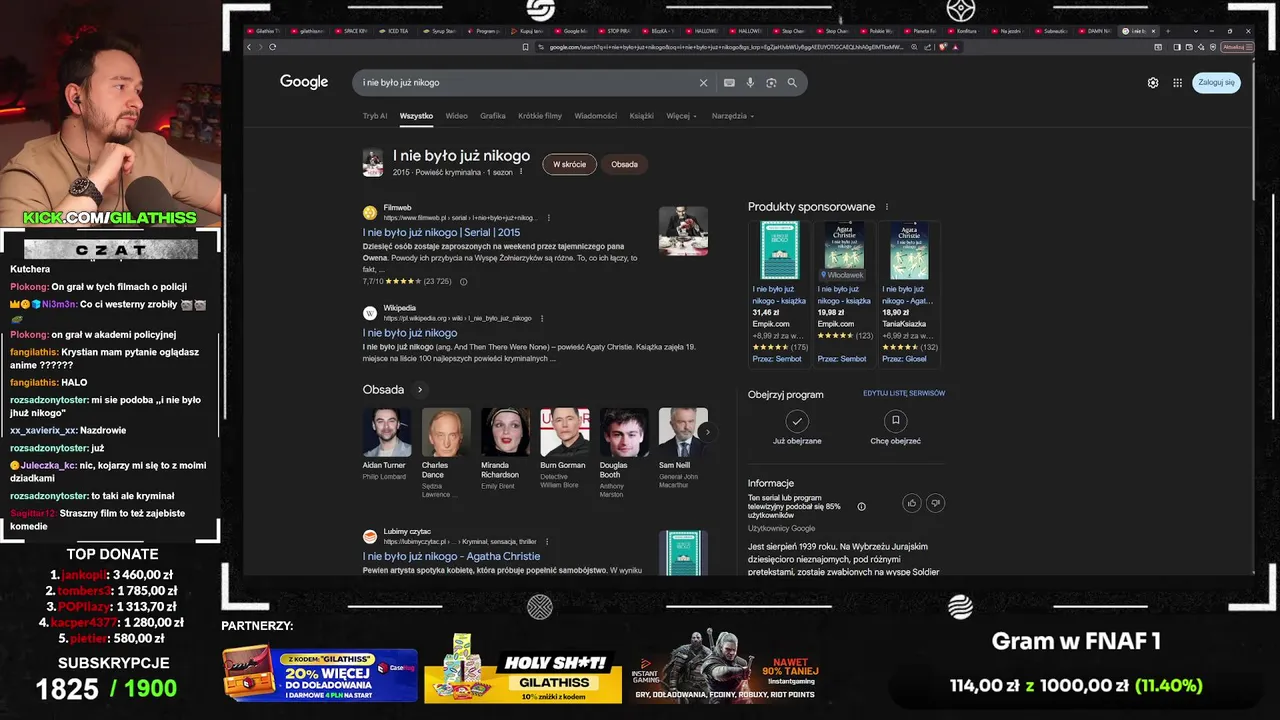Expand the Więcej dropdown
1280x720 pixels.
coord(682,116)
